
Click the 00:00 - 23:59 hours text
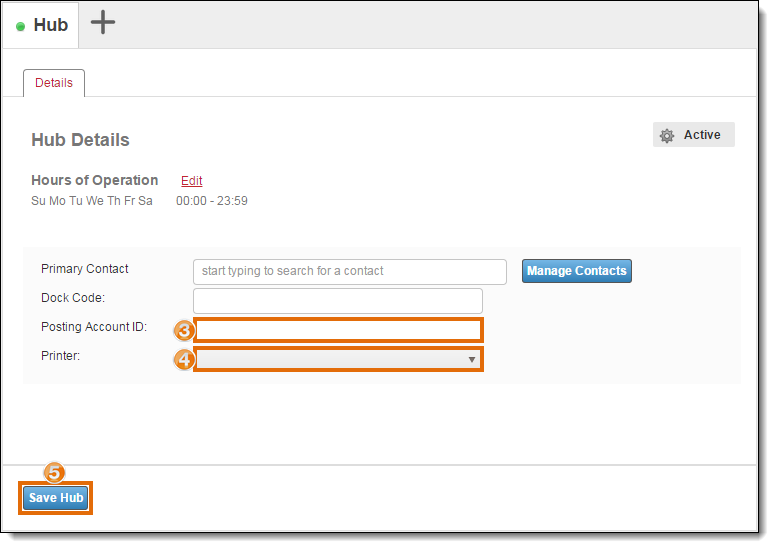212,201
